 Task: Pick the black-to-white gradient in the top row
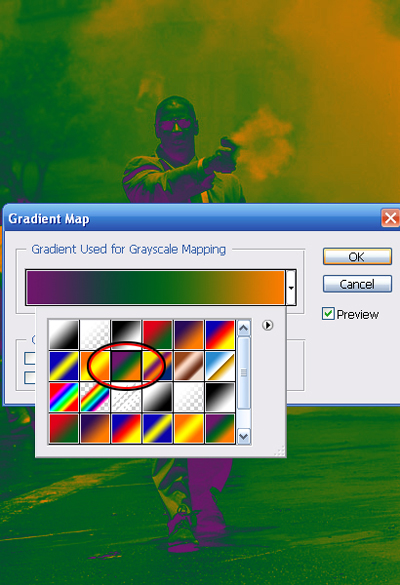(126, 335)
